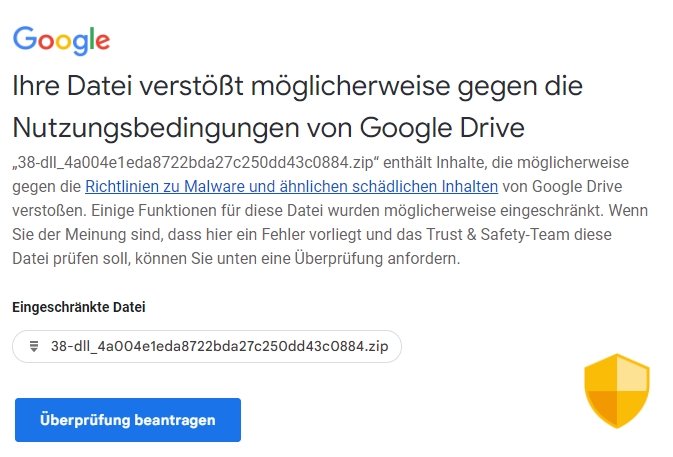Click the blue capital G in the logo

tap(23, 38)
